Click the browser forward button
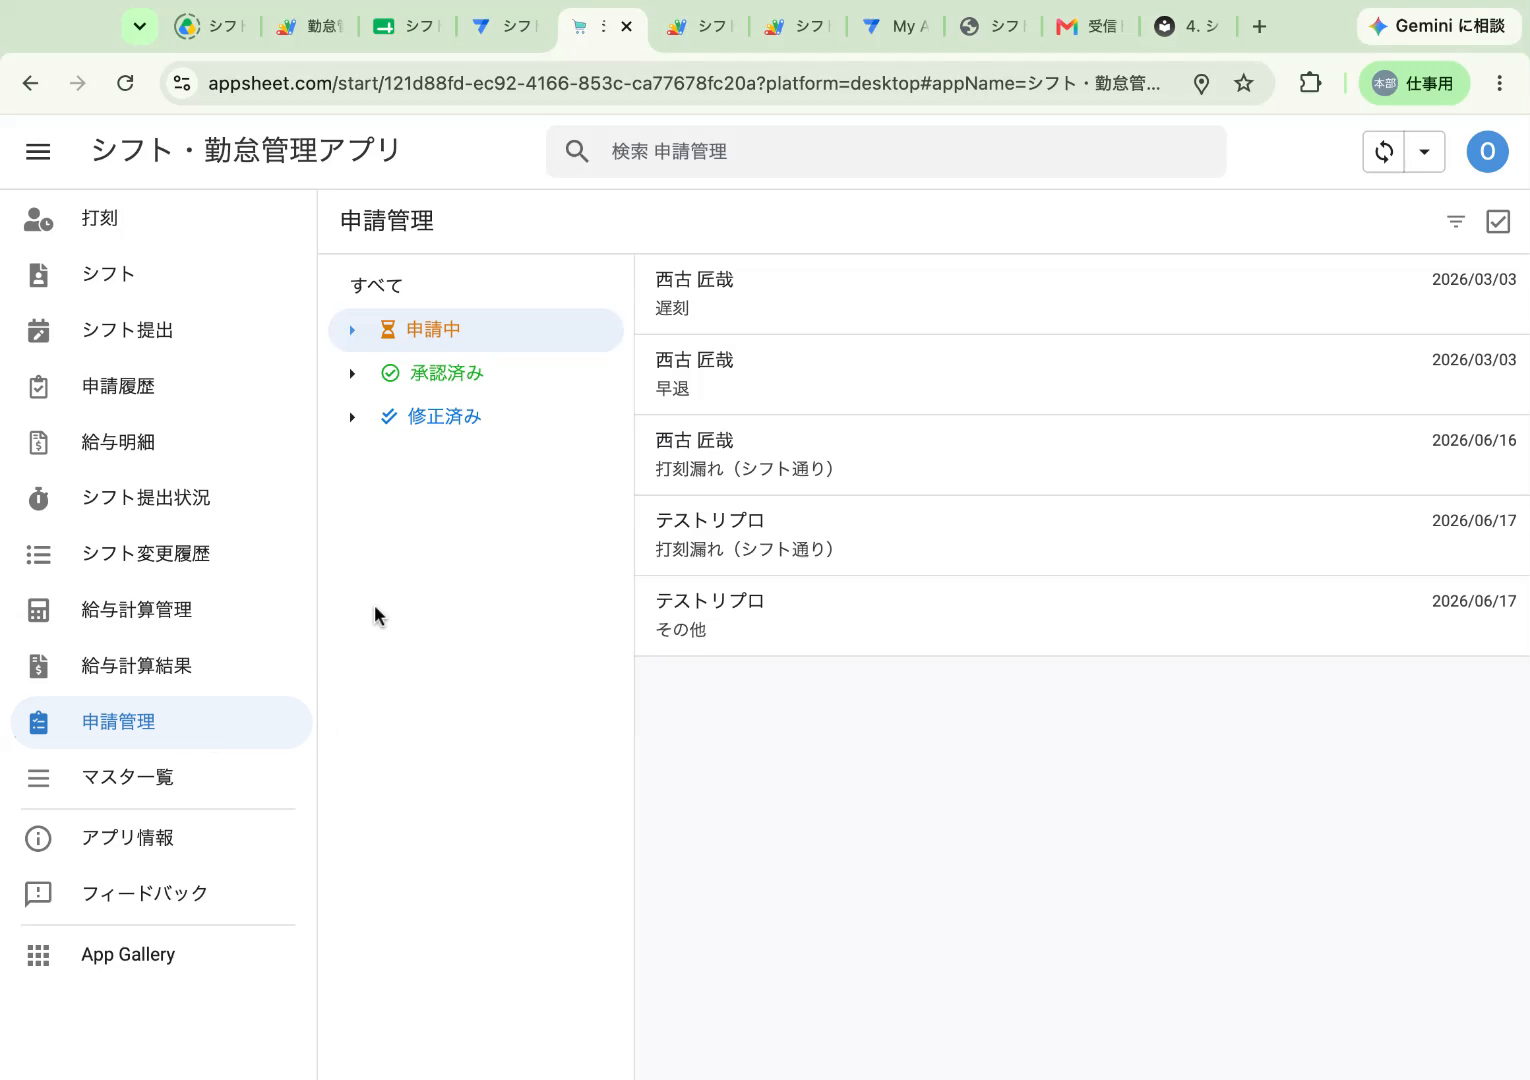Viewport: 1530px width, 1080px height. (78, 83)
